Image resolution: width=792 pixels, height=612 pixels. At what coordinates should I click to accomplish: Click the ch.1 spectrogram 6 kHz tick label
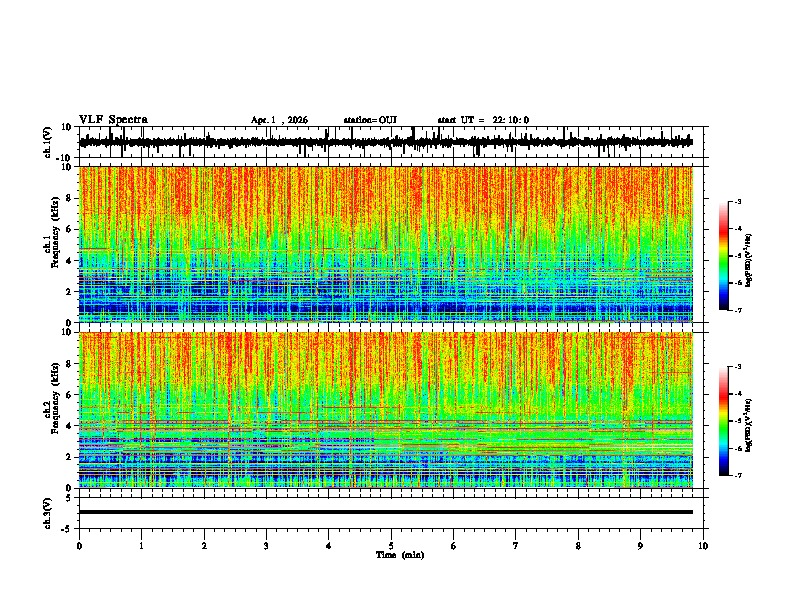69,229
